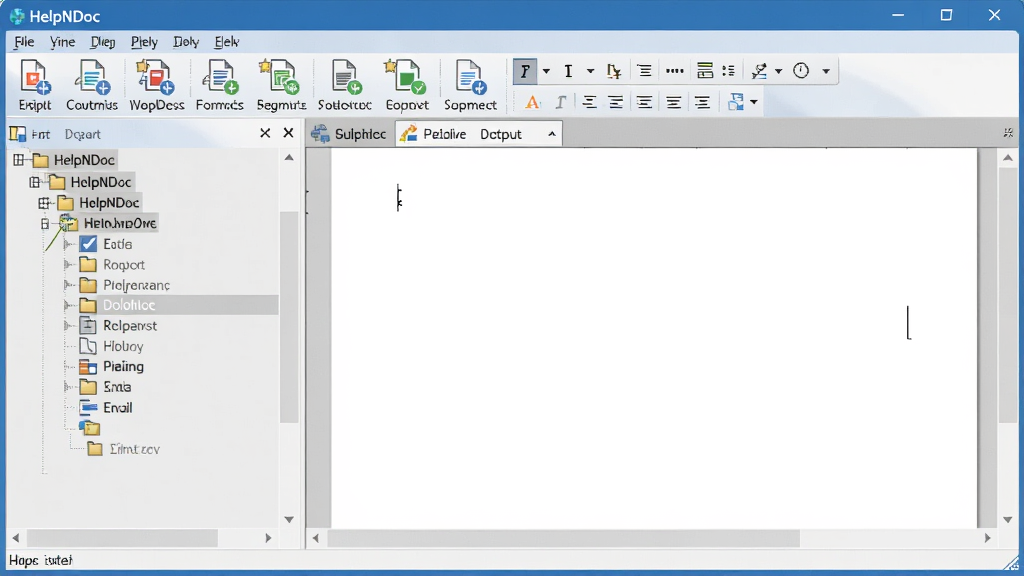Image resolution: width=1024 pixels, height=576 pixels.
Task: Expand the Roqort folder
Action: (x=68, y=265)
